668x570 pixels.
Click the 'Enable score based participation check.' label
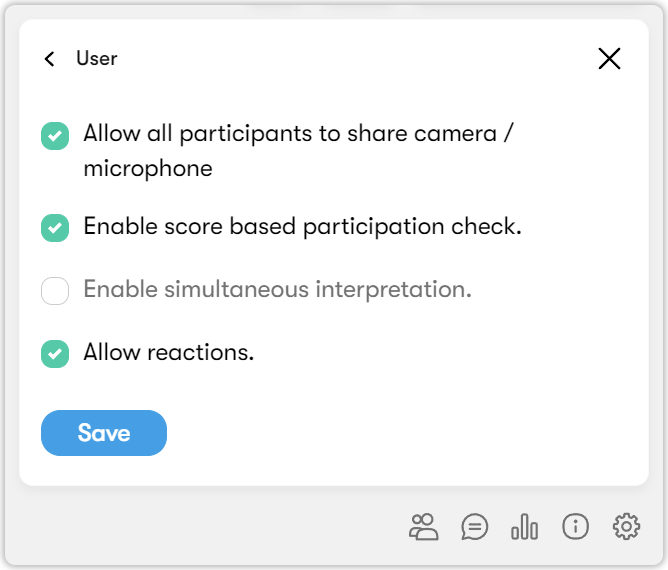[302, 227]
